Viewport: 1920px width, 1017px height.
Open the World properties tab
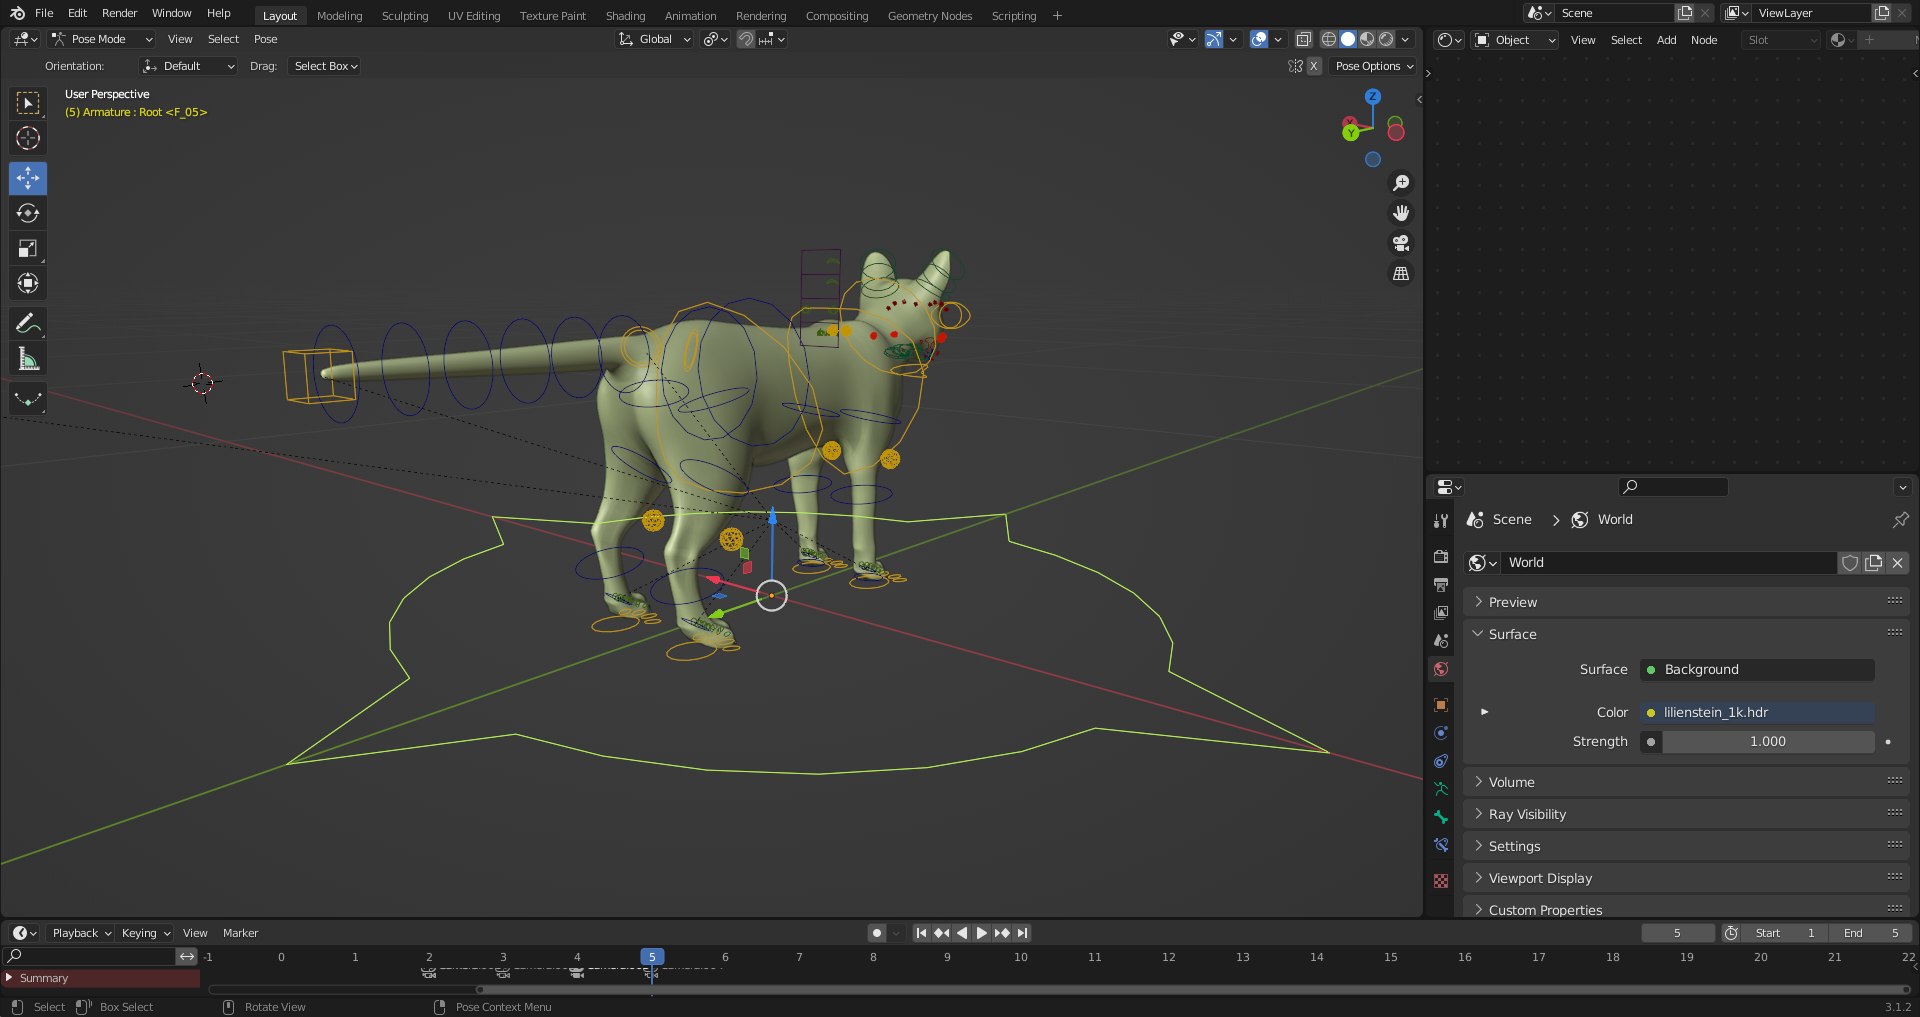1441,669
